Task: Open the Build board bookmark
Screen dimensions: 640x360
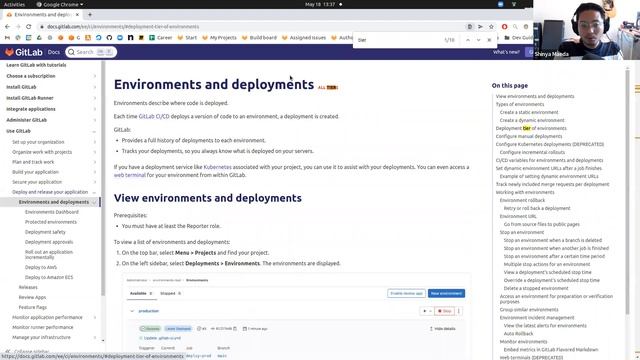Action: tap(259, 38)
